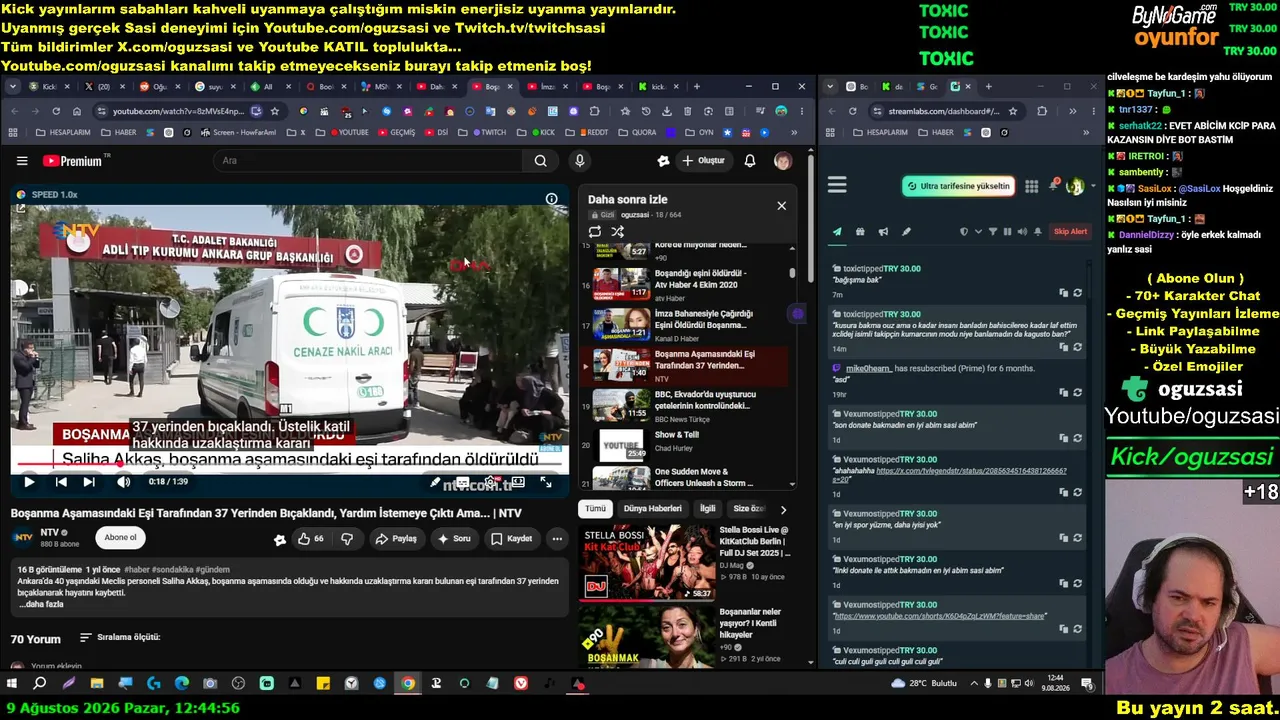Open new tab in YouTube browser window

click(697, 87)
